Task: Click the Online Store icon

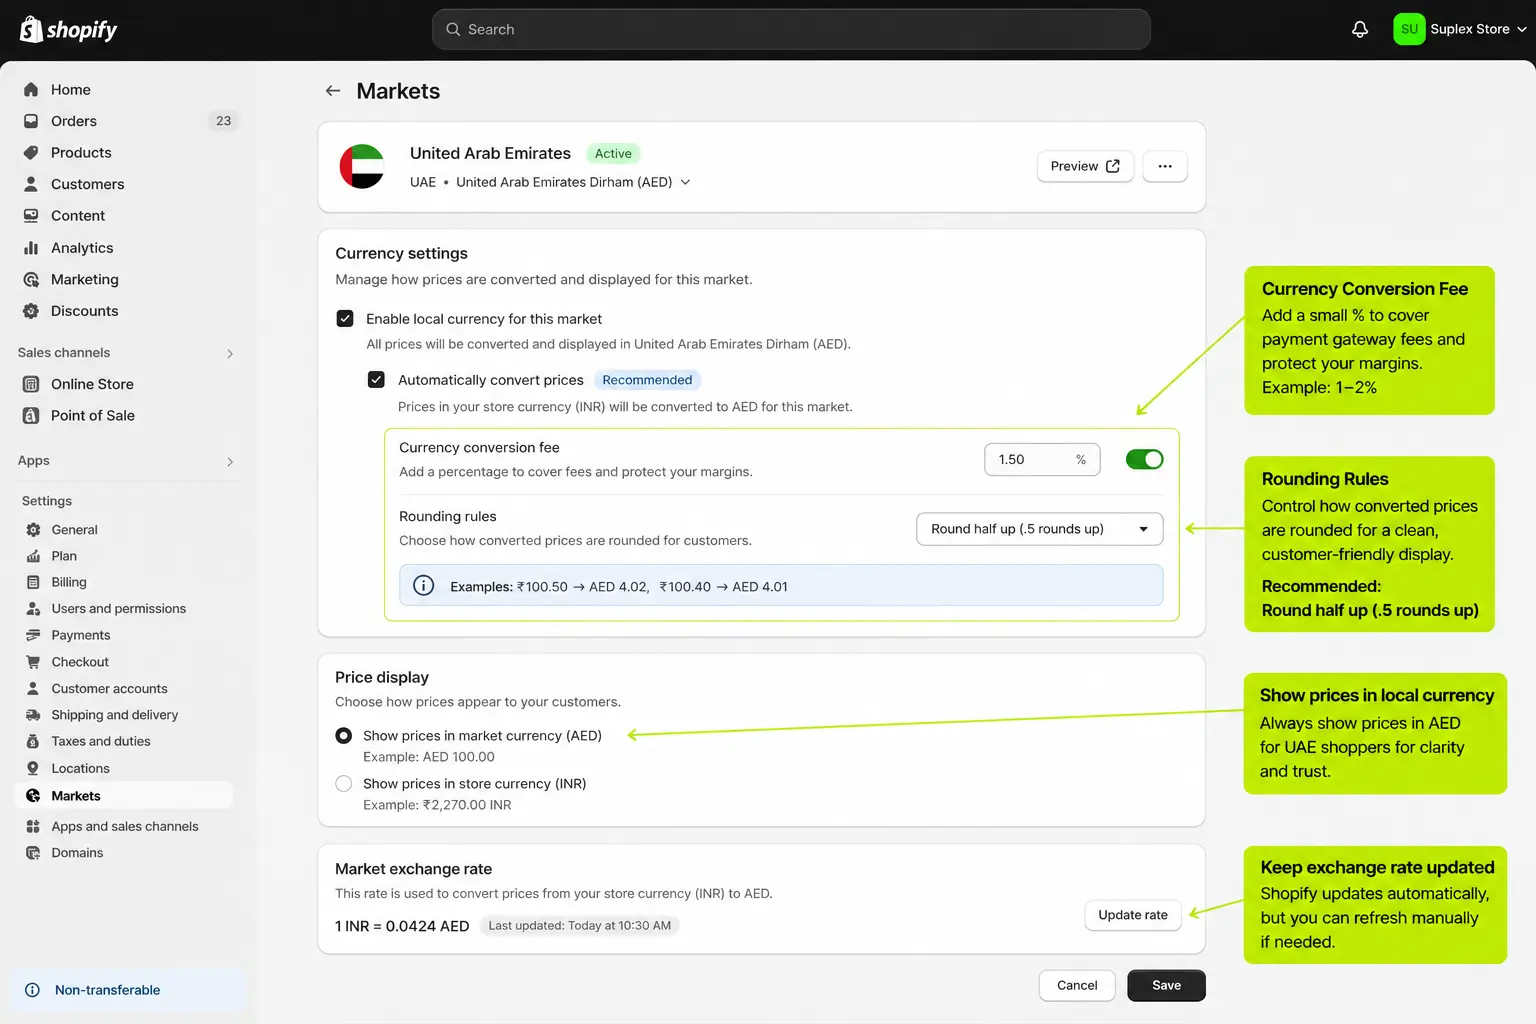Action: (x=31, y=384)
